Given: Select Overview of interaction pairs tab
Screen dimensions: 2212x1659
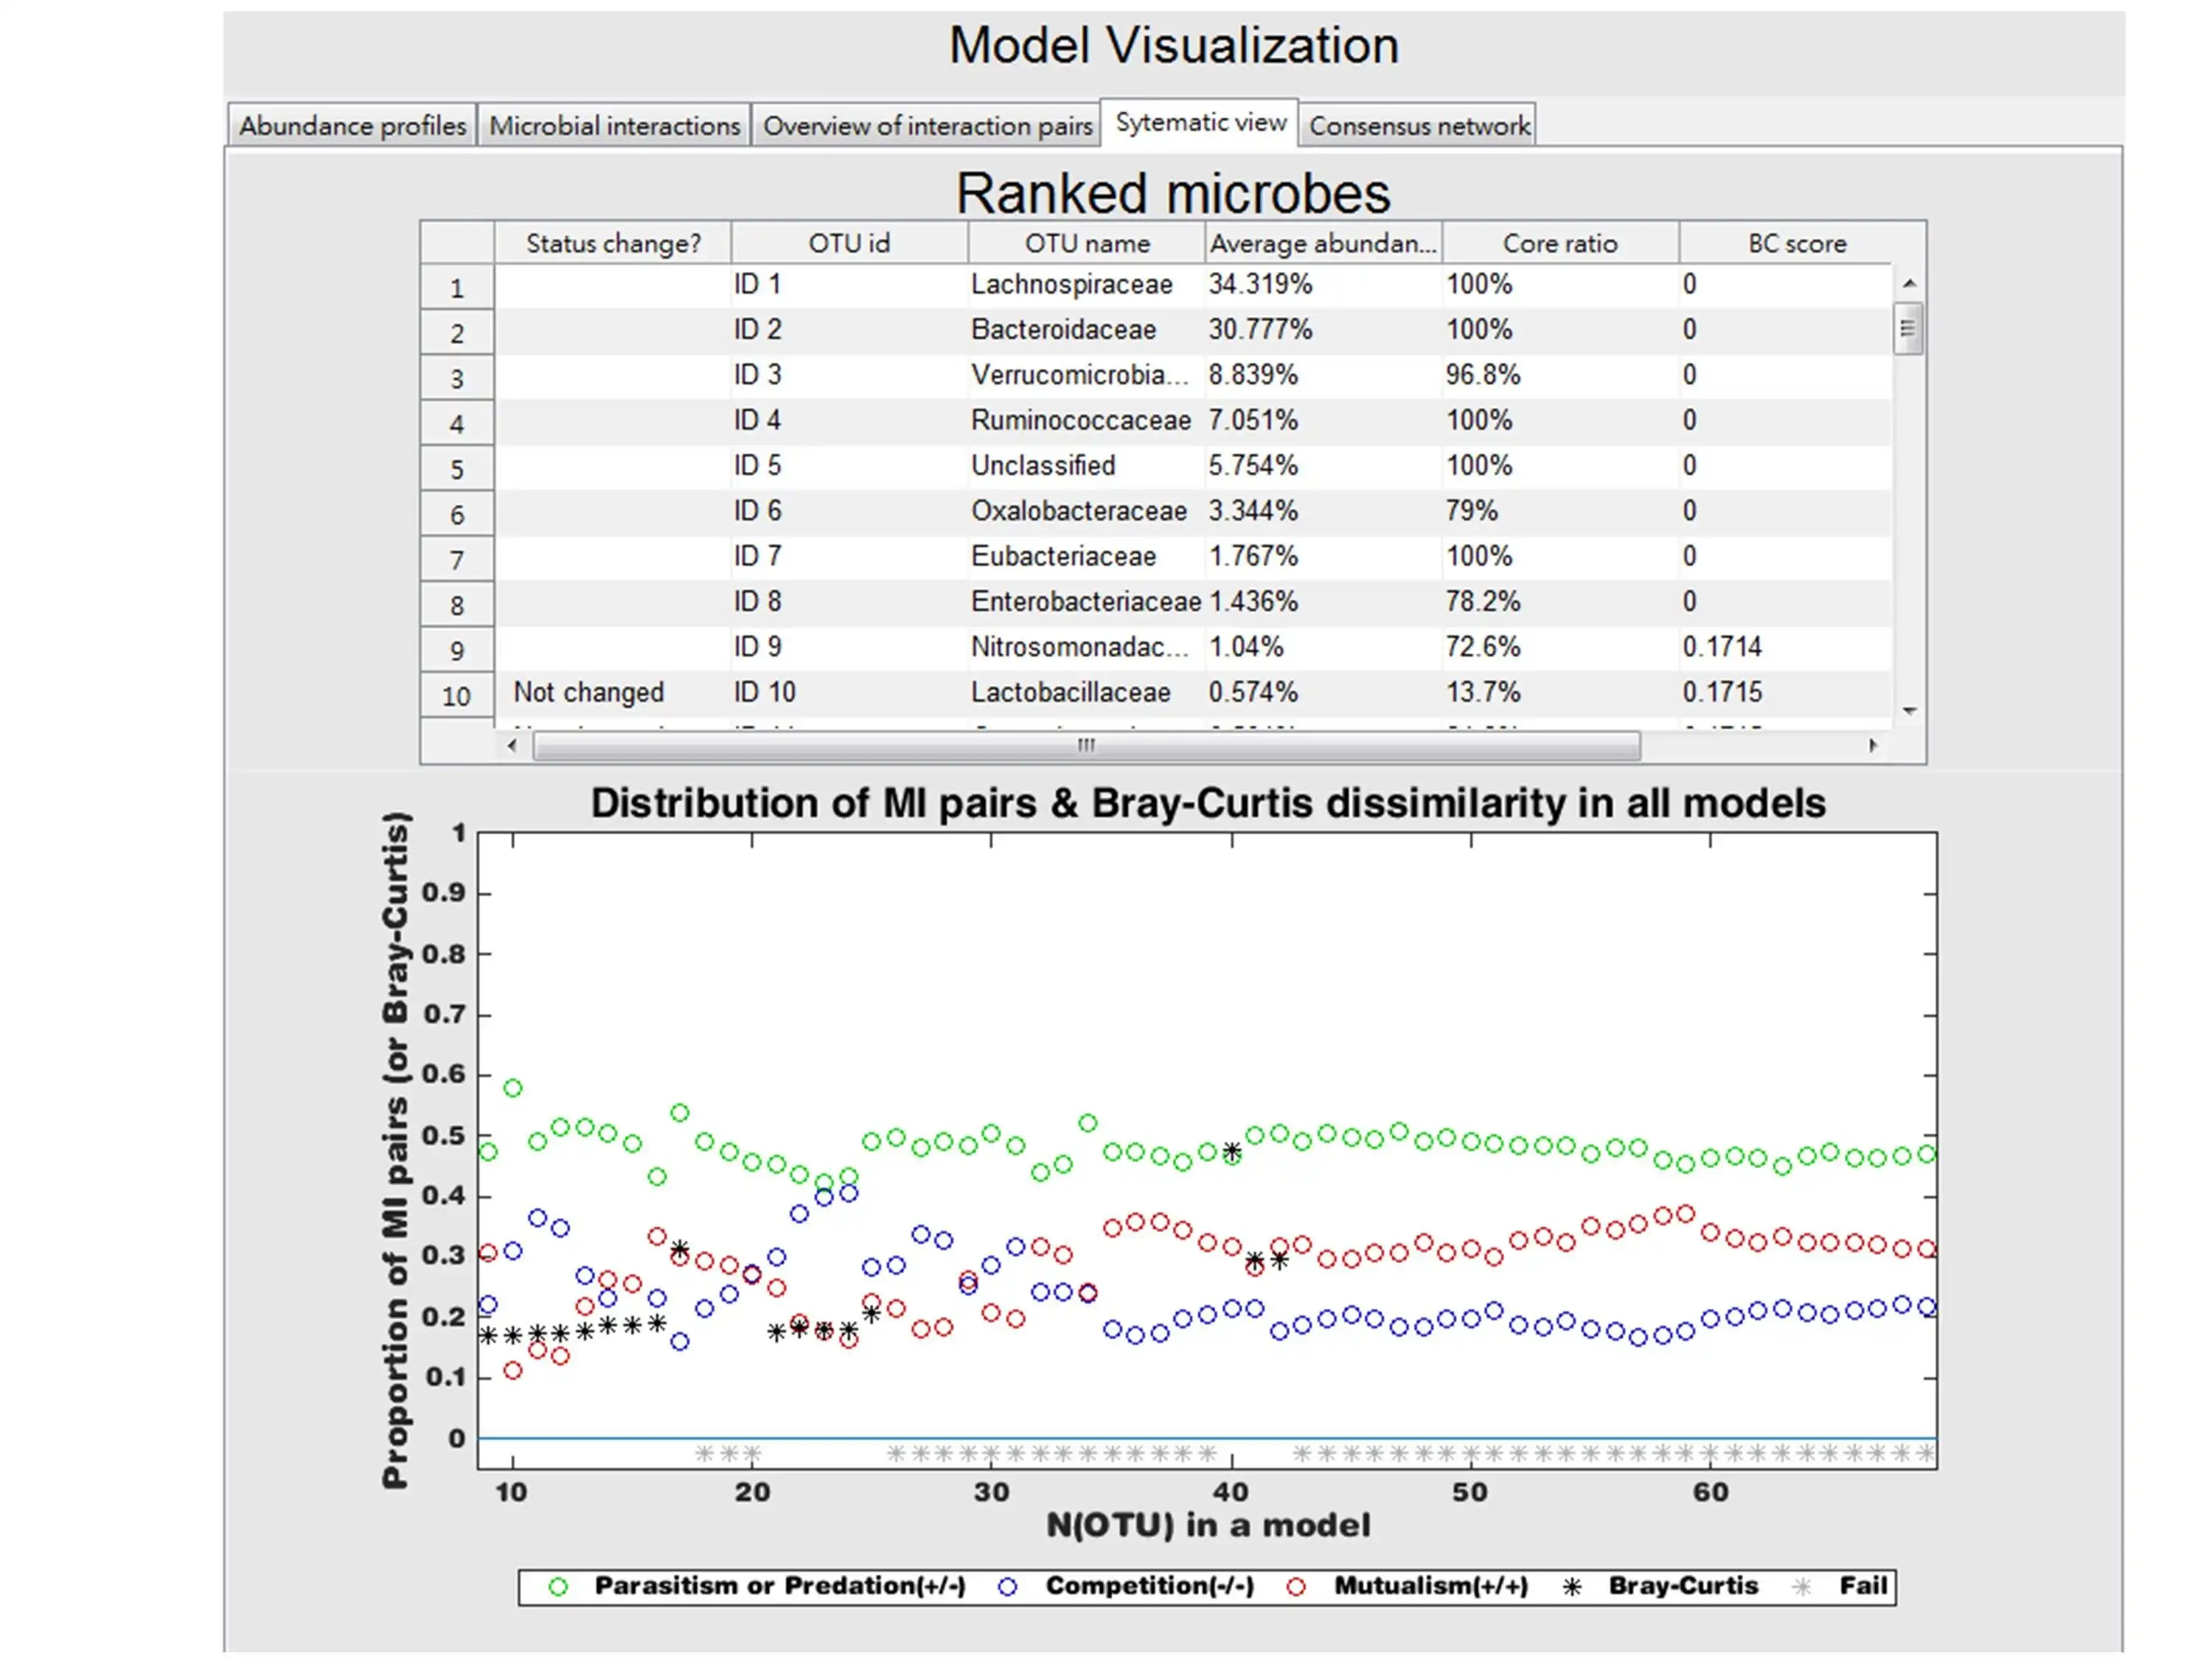Looking at the screenshot, I should [x=927, y=125].
